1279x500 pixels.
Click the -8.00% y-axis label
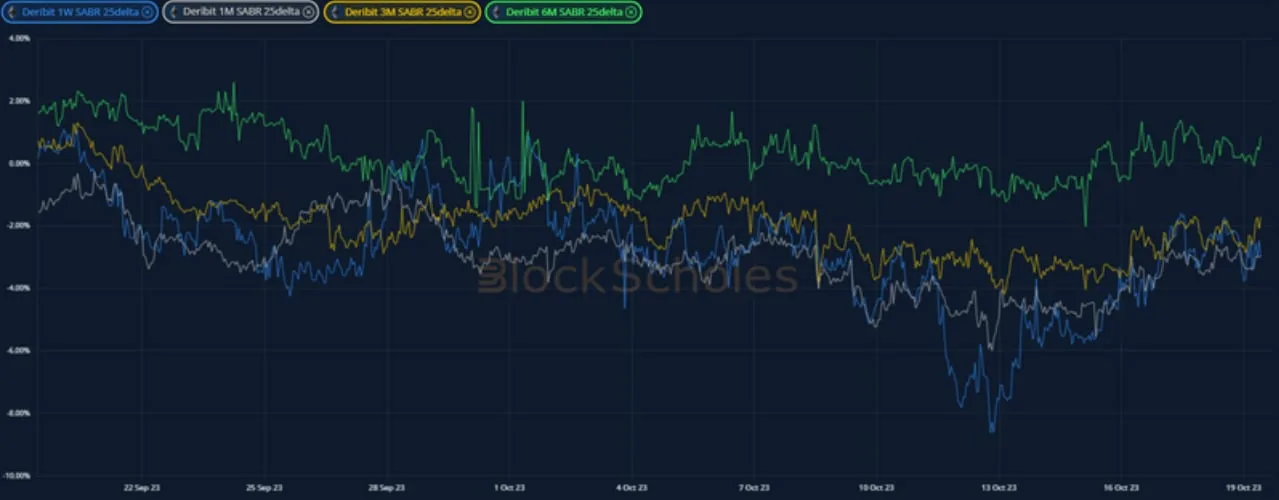pos(18,412)
